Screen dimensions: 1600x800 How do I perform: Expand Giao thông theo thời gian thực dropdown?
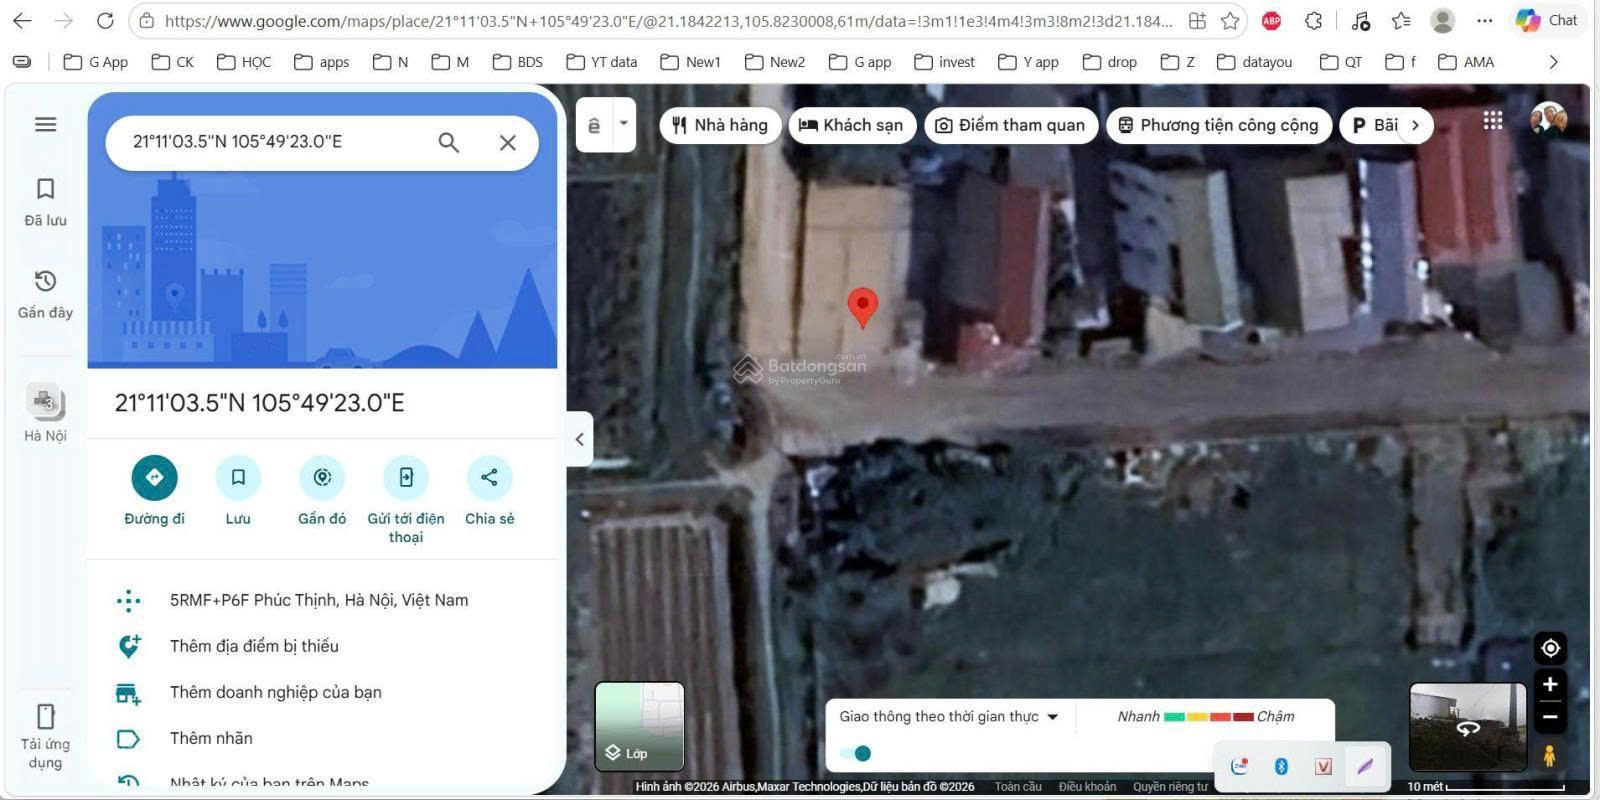[948, 717]
